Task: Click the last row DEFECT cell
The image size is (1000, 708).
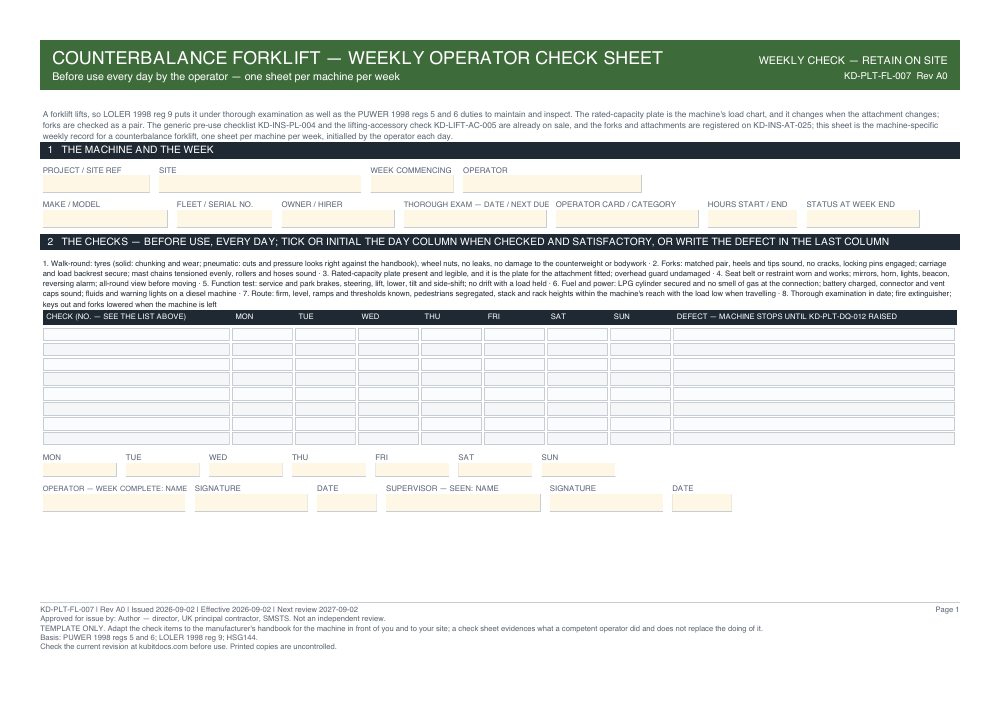Action: (x=814, y=439)
